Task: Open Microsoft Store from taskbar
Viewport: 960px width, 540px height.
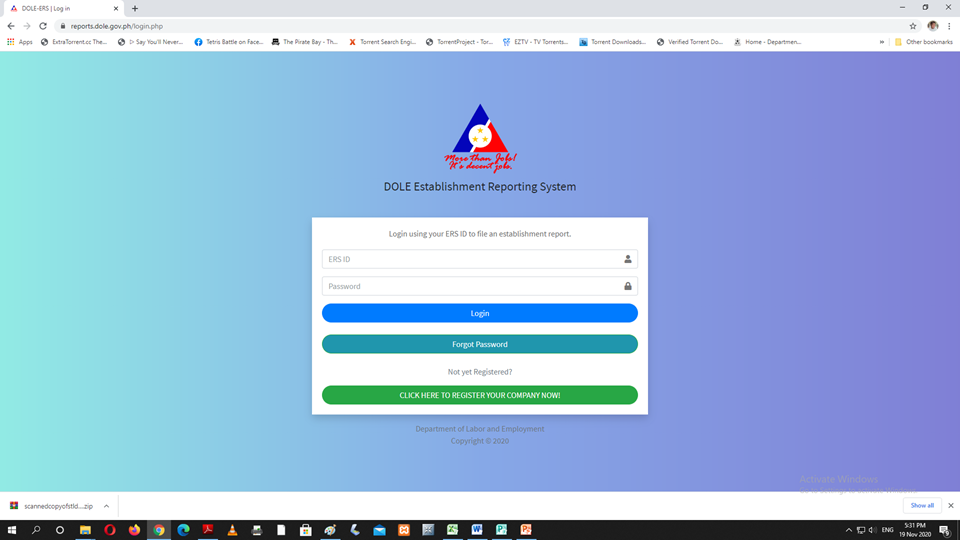Action: pyautogui.click(x=306, y=530)
